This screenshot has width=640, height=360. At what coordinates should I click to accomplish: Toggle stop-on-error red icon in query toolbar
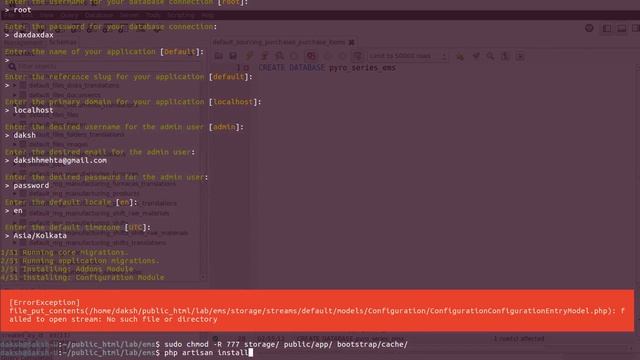tap(311, 56)
